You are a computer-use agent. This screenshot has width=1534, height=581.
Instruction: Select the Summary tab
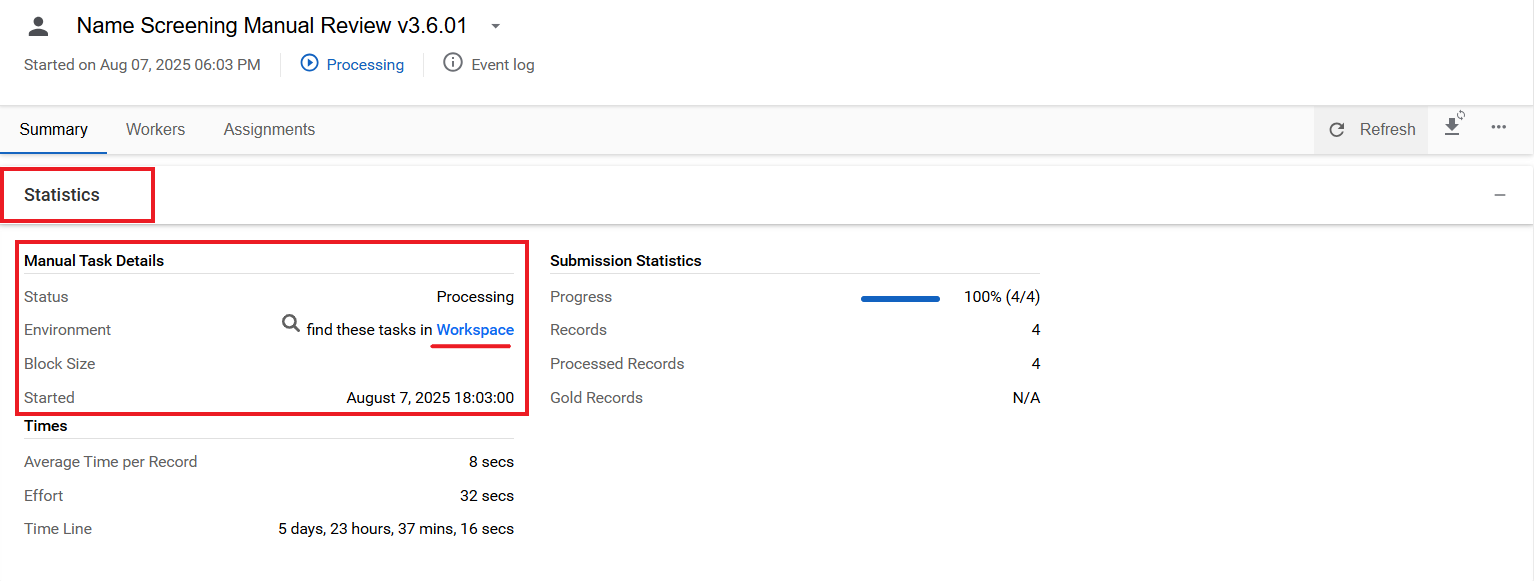coord(54,130)
